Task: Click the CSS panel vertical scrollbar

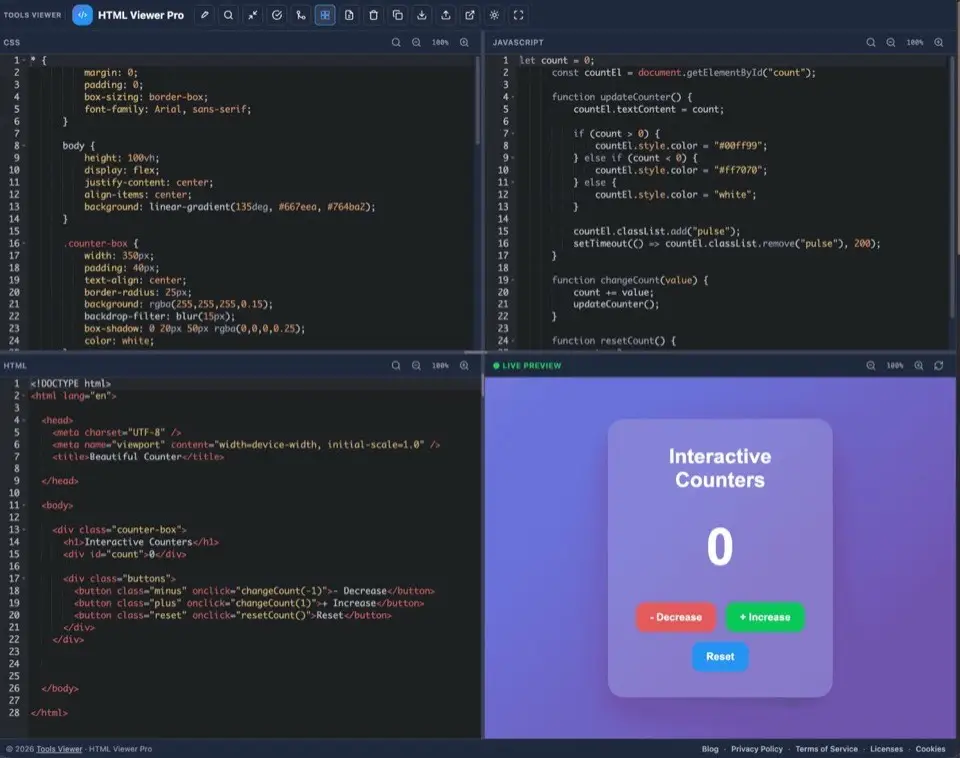Action: point(478,101)
